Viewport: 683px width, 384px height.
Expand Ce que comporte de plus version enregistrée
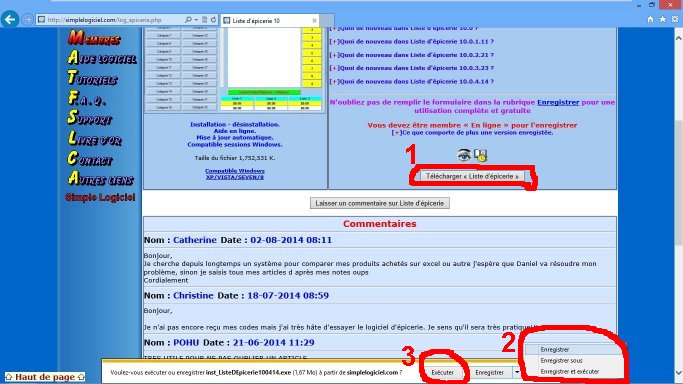(x=472, y=133)
